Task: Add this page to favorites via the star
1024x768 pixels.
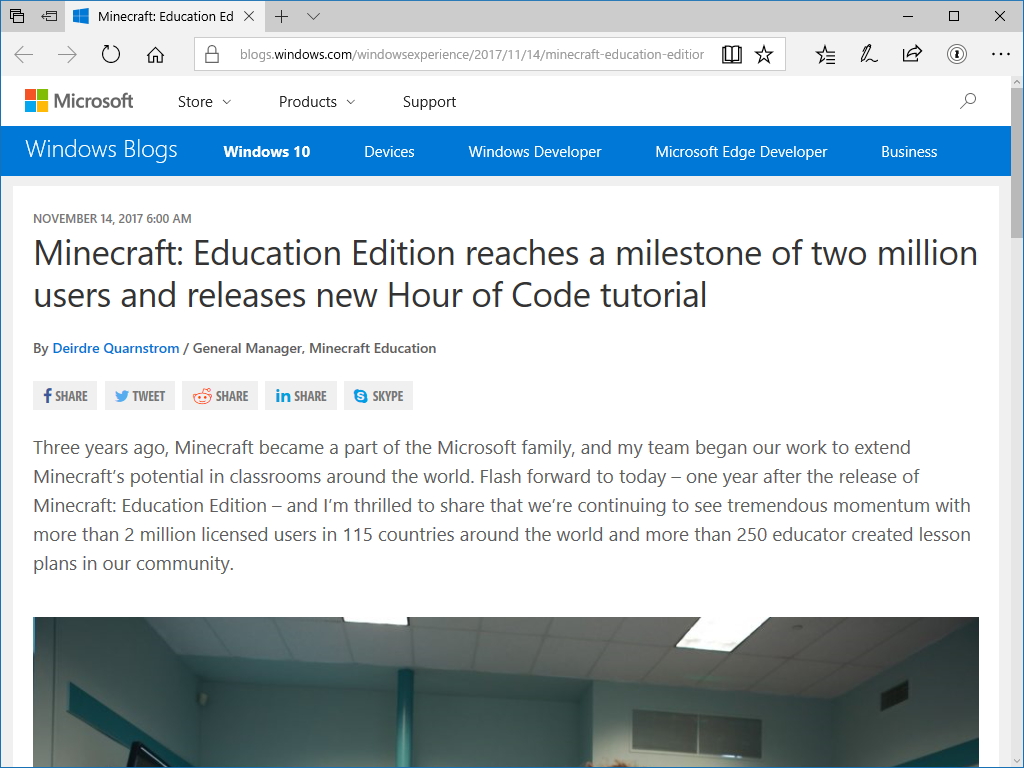Action: [x=764, y=54]
